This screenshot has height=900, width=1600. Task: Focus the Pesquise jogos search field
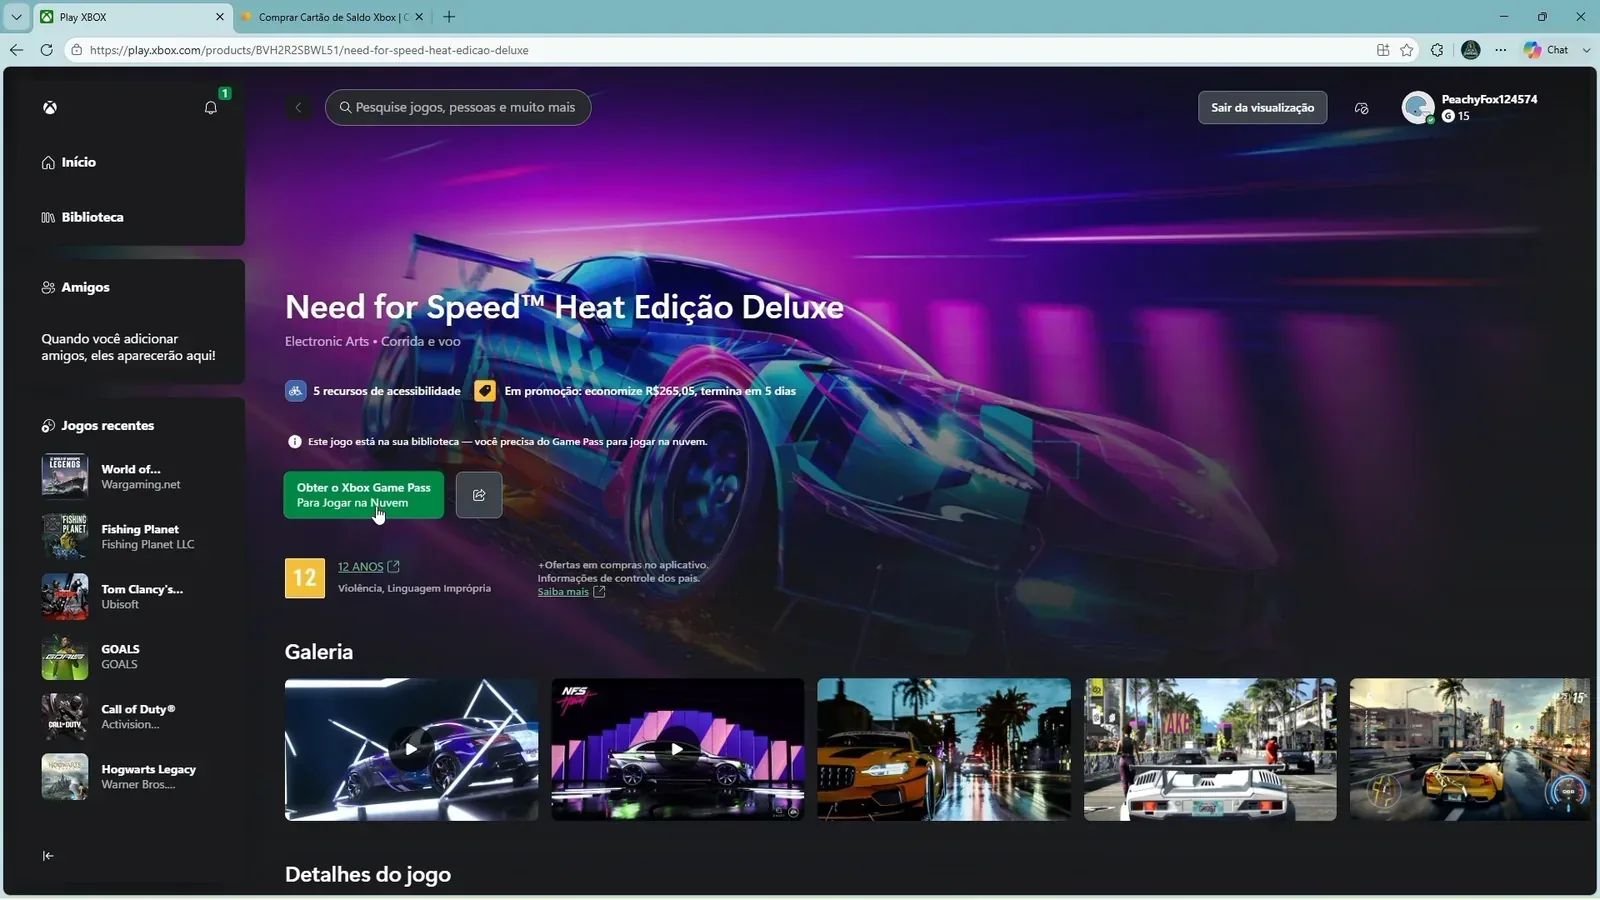pos(458,107)
